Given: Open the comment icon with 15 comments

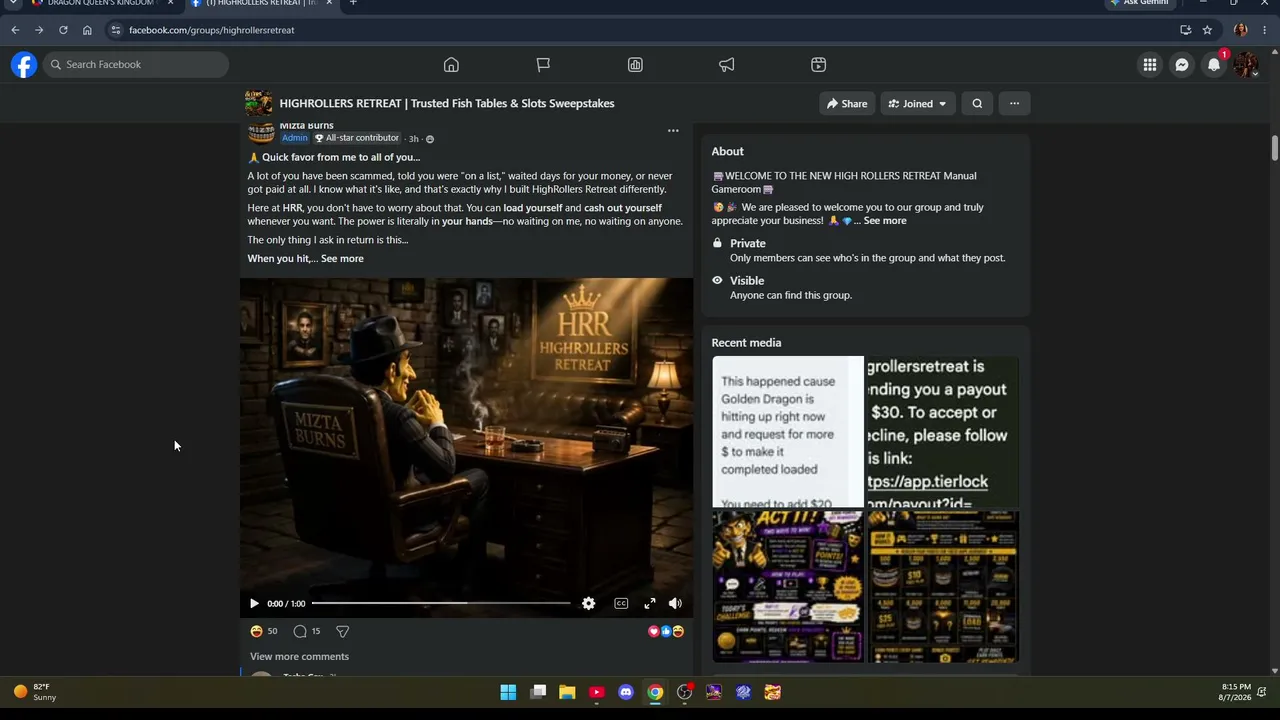Looking at the screenshot, I should 300,631.
